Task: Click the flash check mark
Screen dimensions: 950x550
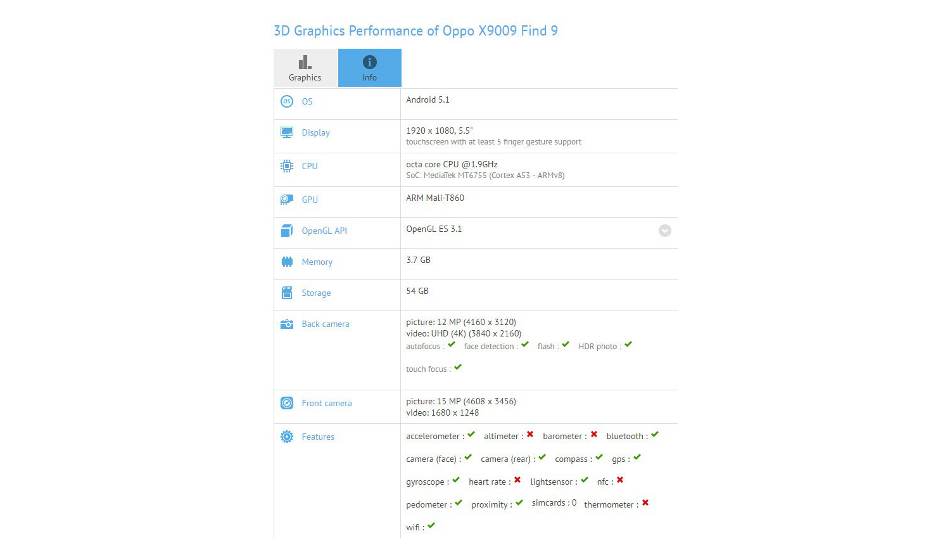Action: click(x=565, y=344)
